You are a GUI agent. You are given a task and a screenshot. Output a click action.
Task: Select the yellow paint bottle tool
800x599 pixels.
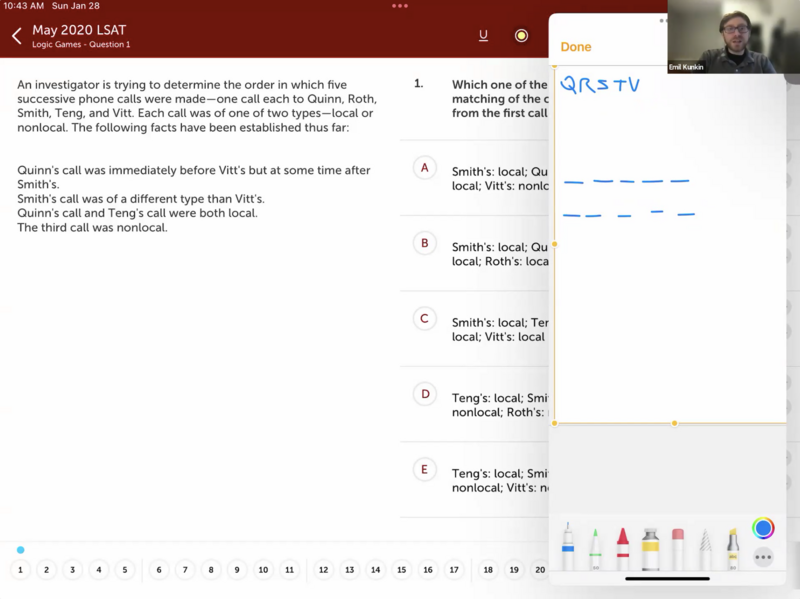pyautogui.click(x=651, y=548)
